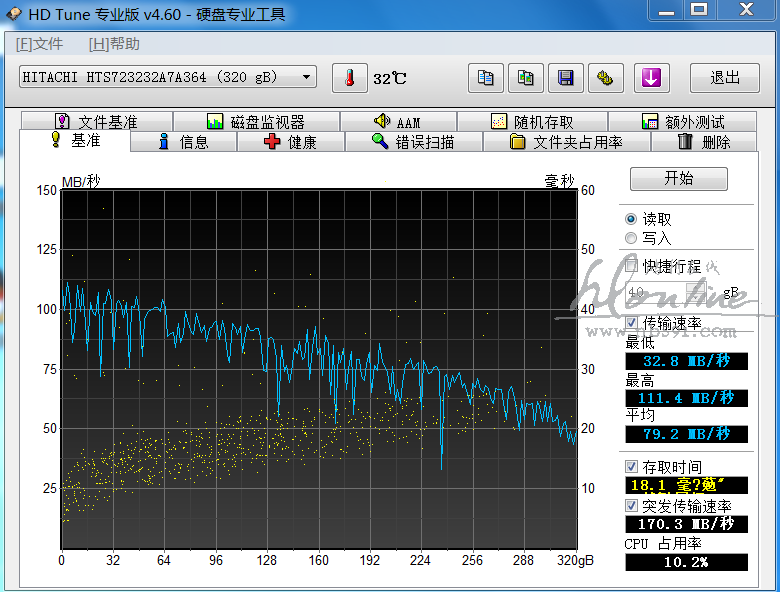780x592 pixels.
Task: Uncheck the 传输速率 transfer rate checkbox
Action: [x=631, y=323]
